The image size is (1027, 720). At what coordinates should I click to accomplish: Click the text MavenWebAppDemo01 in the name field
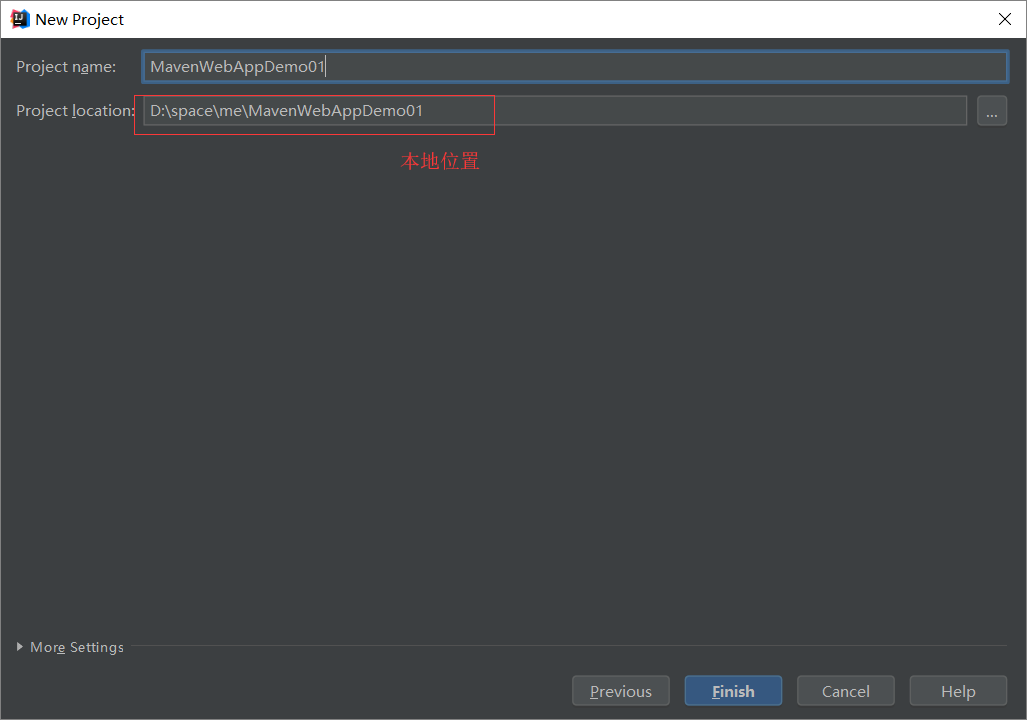[236, 66]
